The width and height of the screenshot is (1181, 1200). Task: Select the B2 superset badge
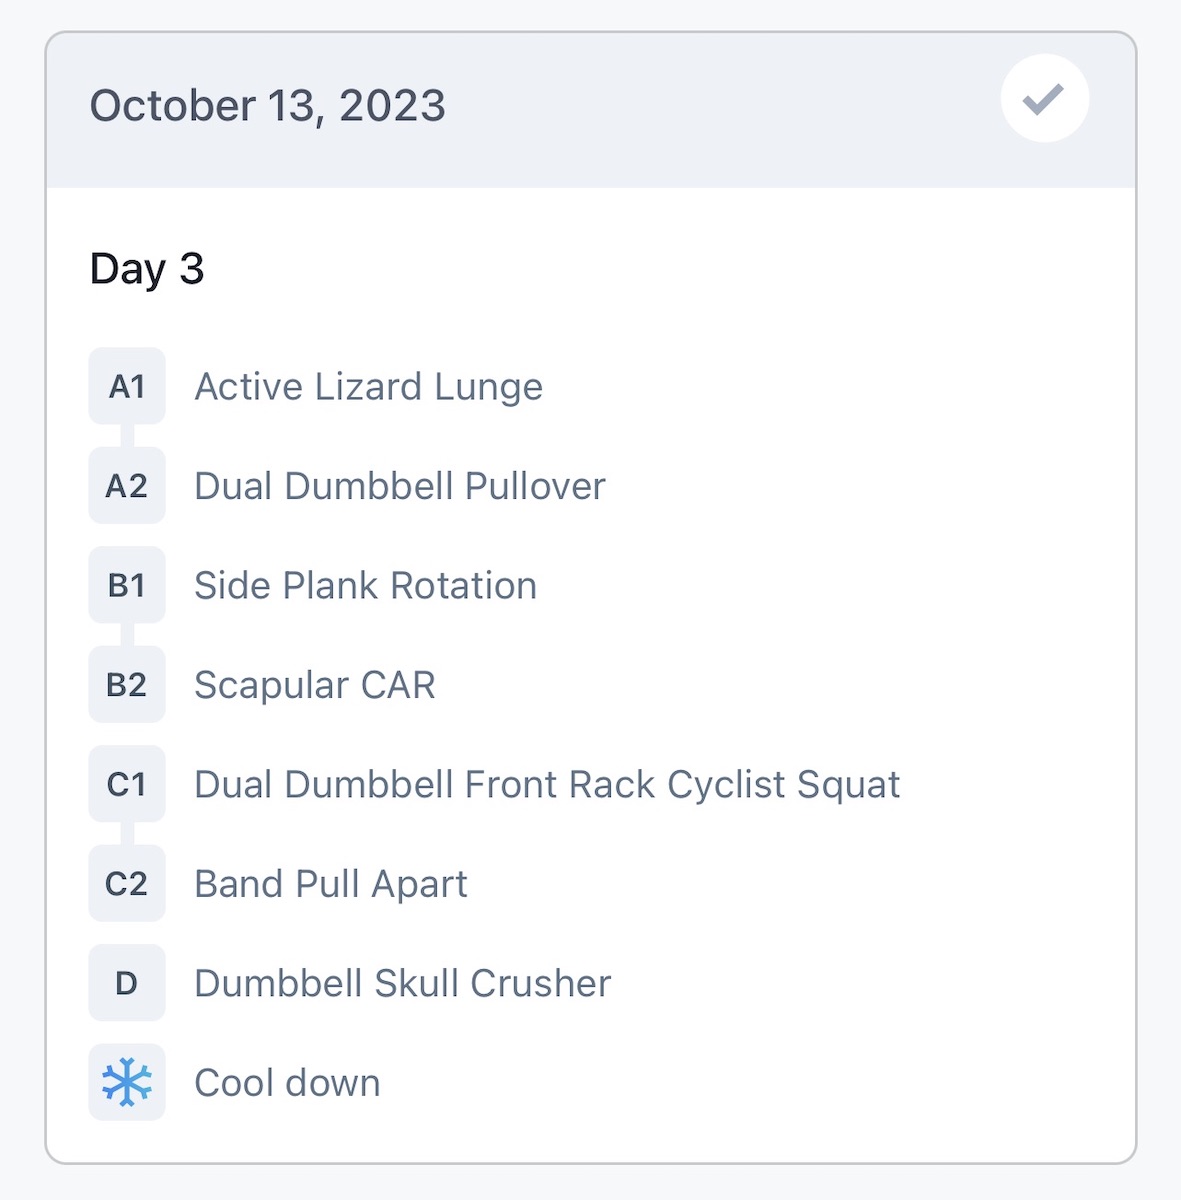(x=127, y=685)
